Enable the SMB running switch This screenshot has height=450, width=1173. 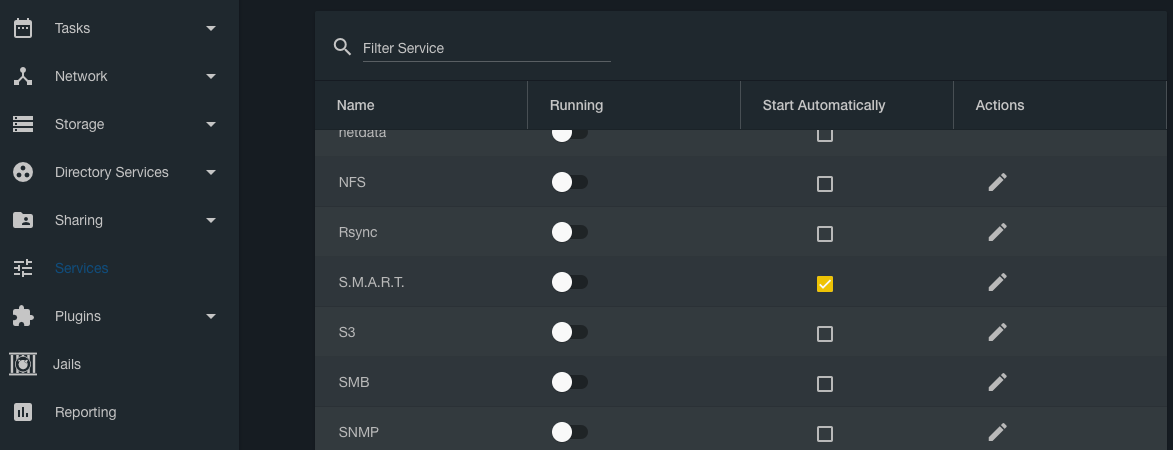[x=569, y=382]
